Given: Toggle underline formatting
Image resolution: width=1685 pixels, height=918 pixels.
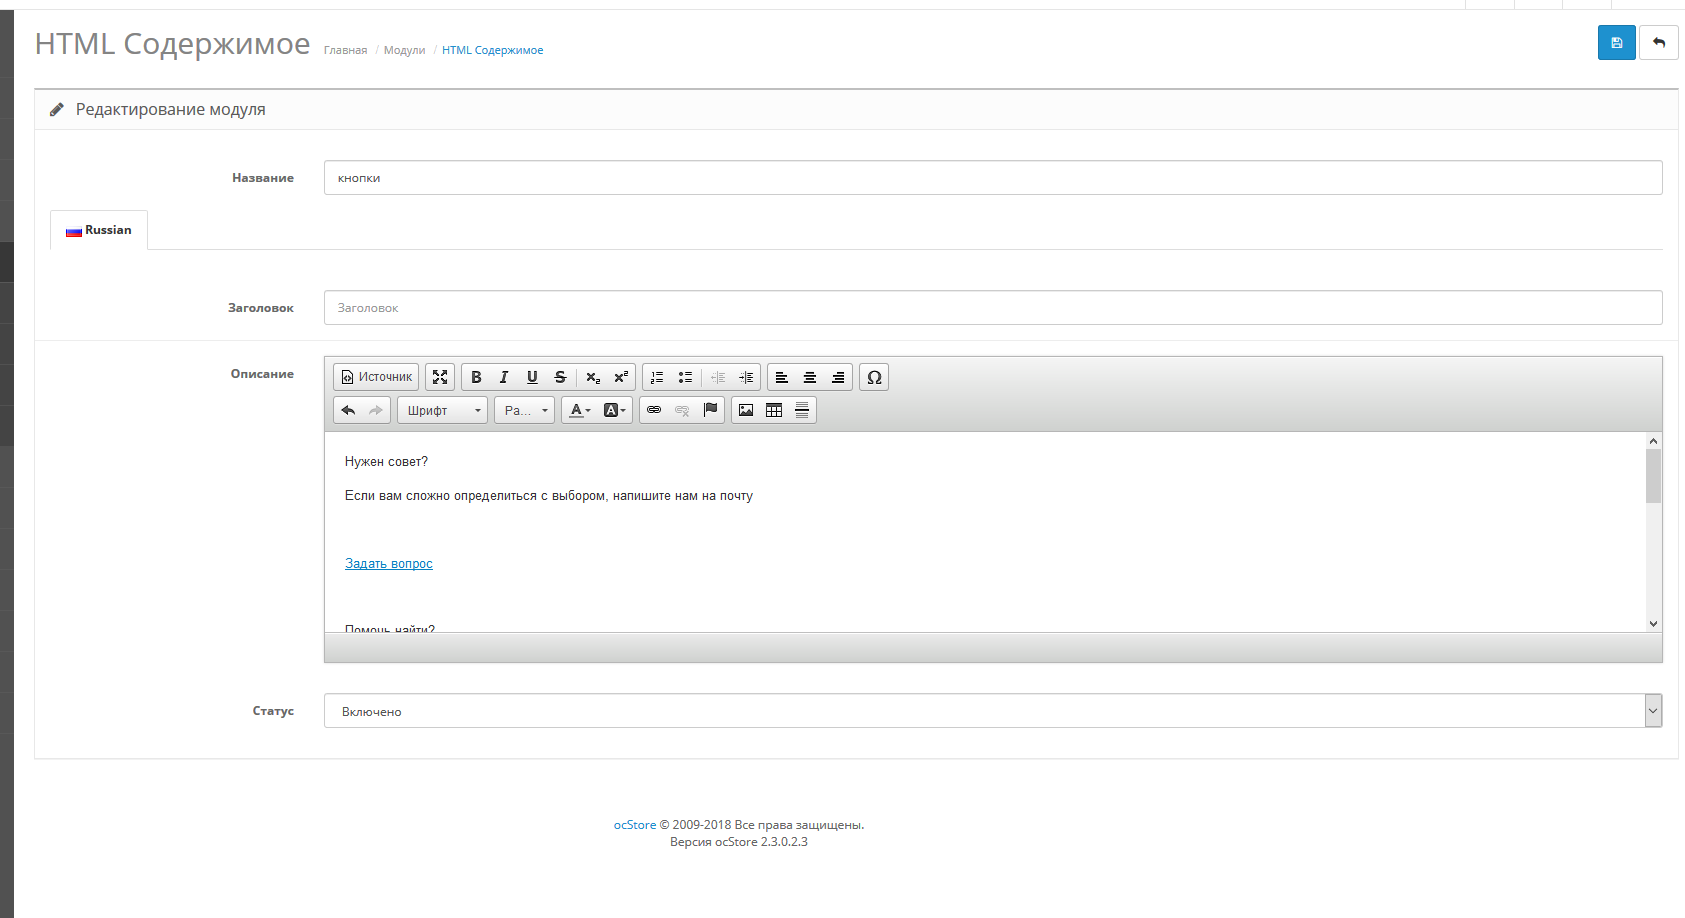Looking at the screenshot, I should click(532, 377).
